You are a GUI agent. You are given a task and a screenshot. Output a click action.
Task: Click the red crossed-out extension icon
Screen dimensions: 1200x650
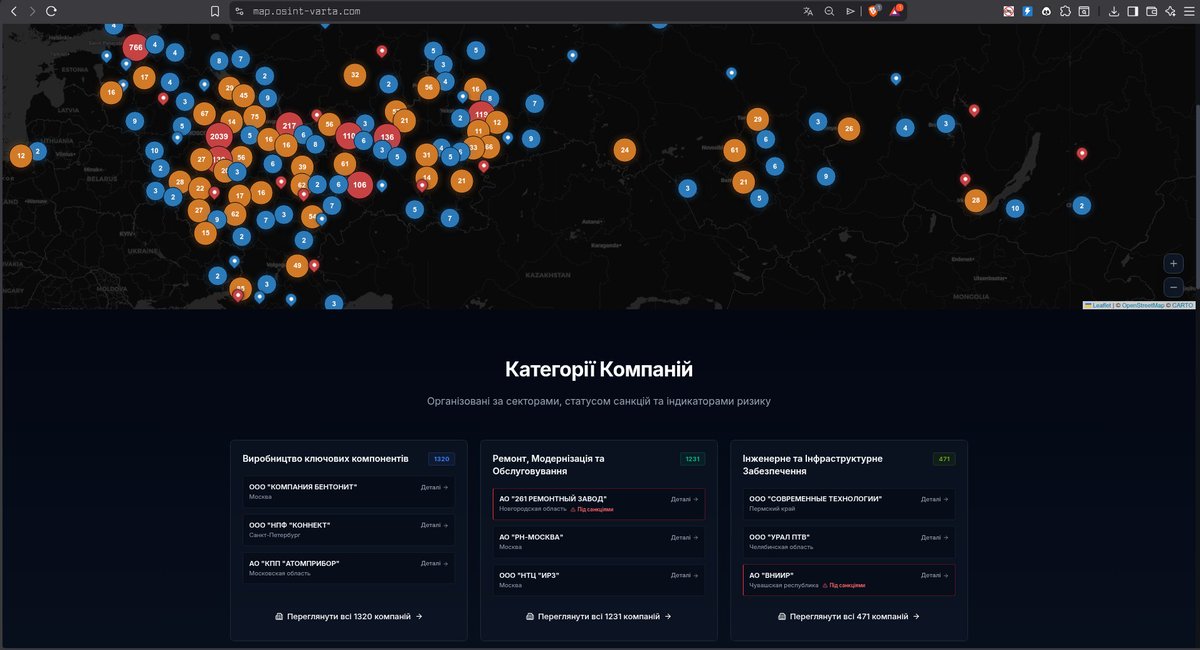1009,11
